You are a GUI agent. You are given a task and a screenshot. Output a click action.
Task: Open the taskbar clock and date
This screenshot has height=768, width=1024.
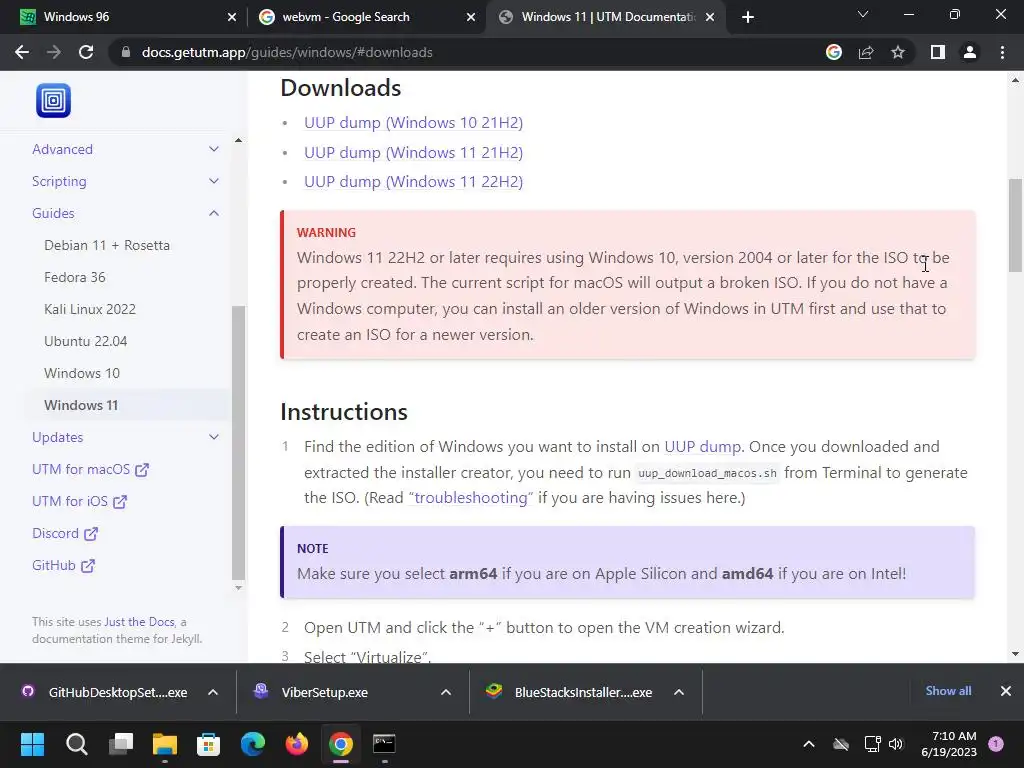click(x=949, y=744)
